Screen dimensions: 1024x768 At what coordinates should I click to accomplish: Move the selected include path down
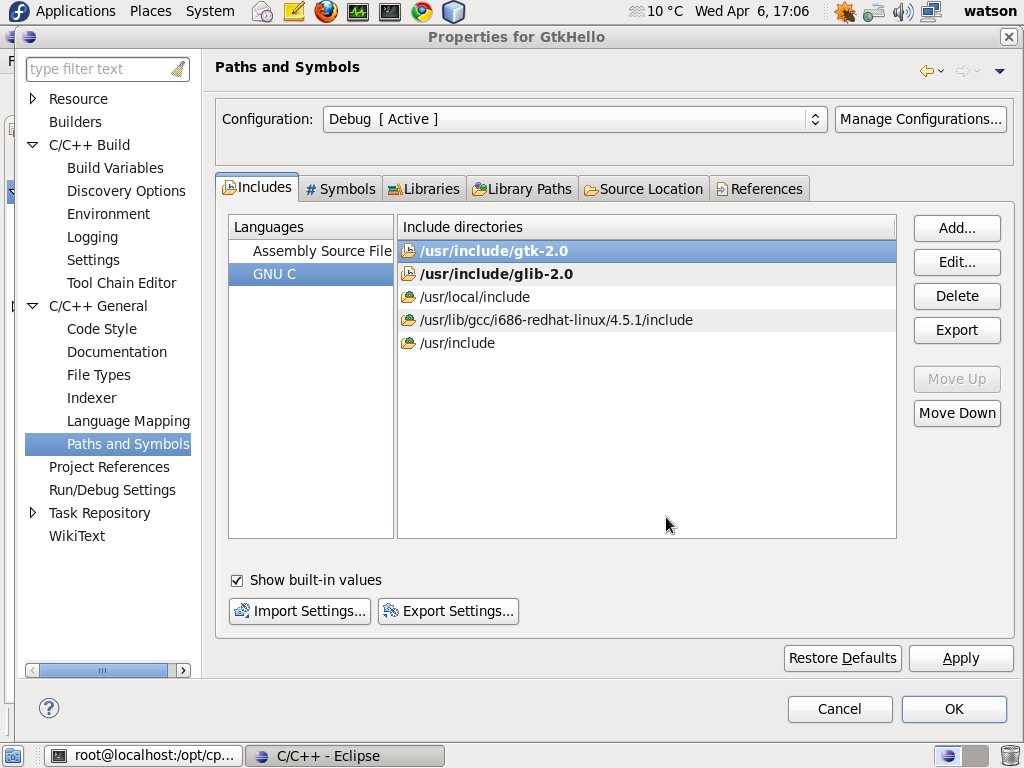click(x=957, y=413)
